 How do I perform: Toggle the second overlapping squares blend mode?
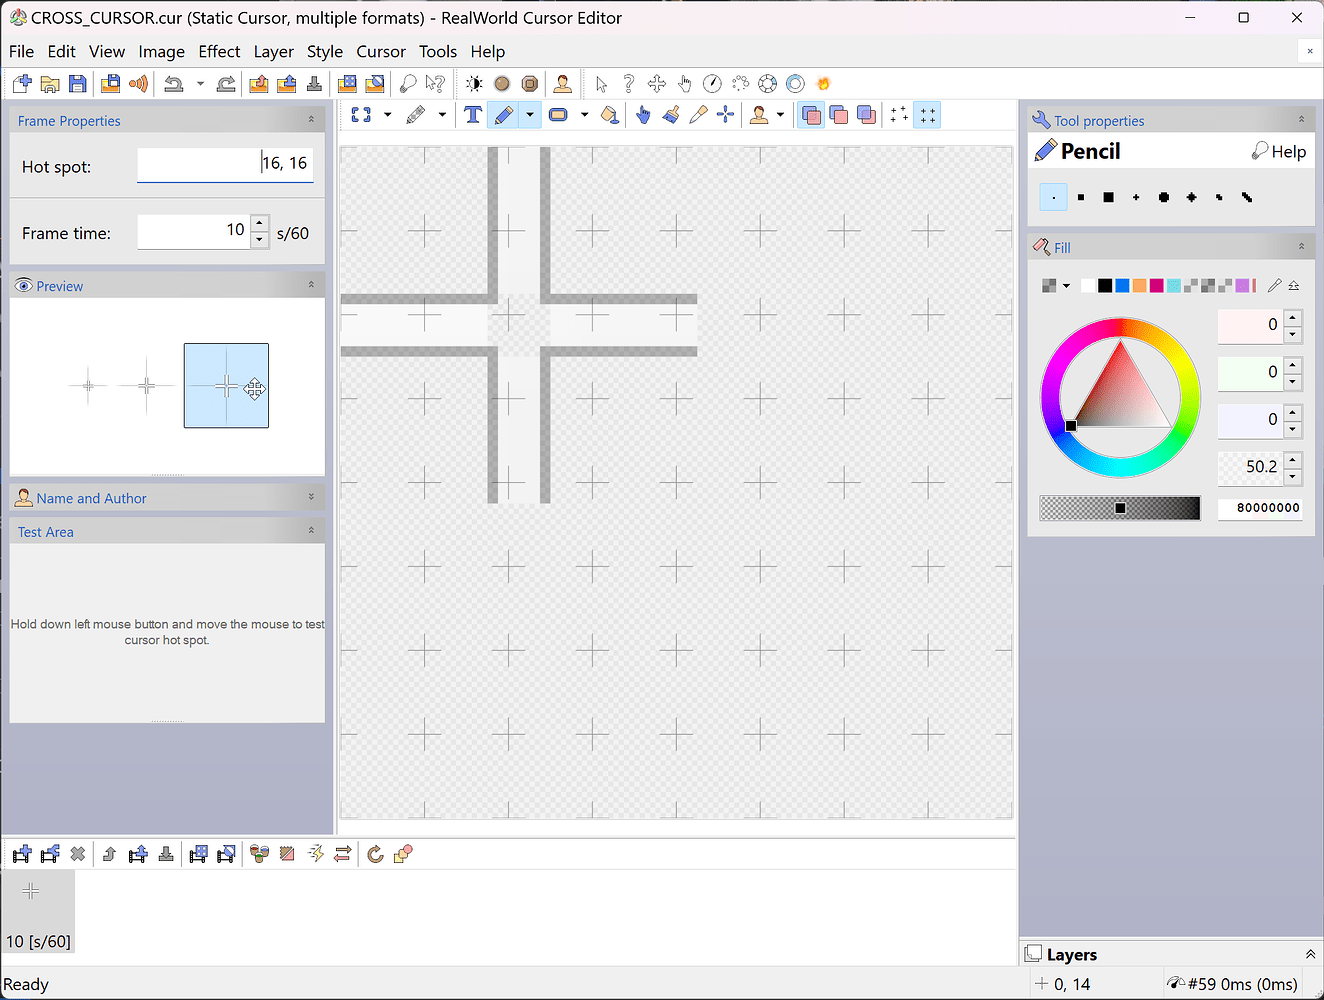pos(839,115)
